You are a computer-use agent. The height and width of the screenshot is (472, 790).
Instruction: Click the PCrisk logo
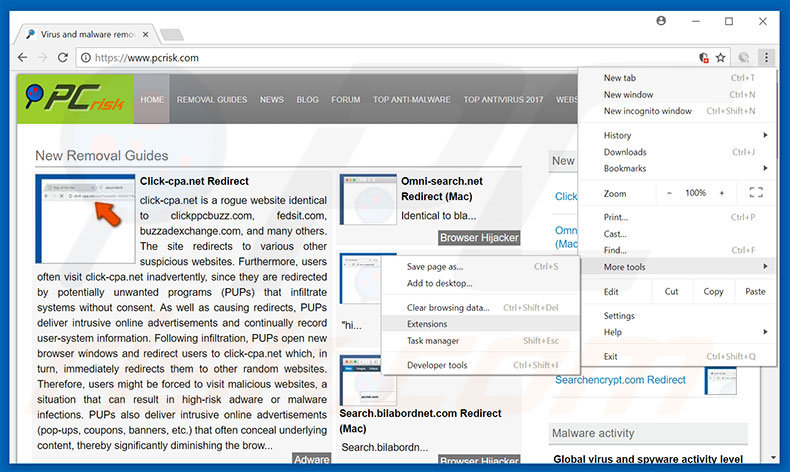point(75,98)
